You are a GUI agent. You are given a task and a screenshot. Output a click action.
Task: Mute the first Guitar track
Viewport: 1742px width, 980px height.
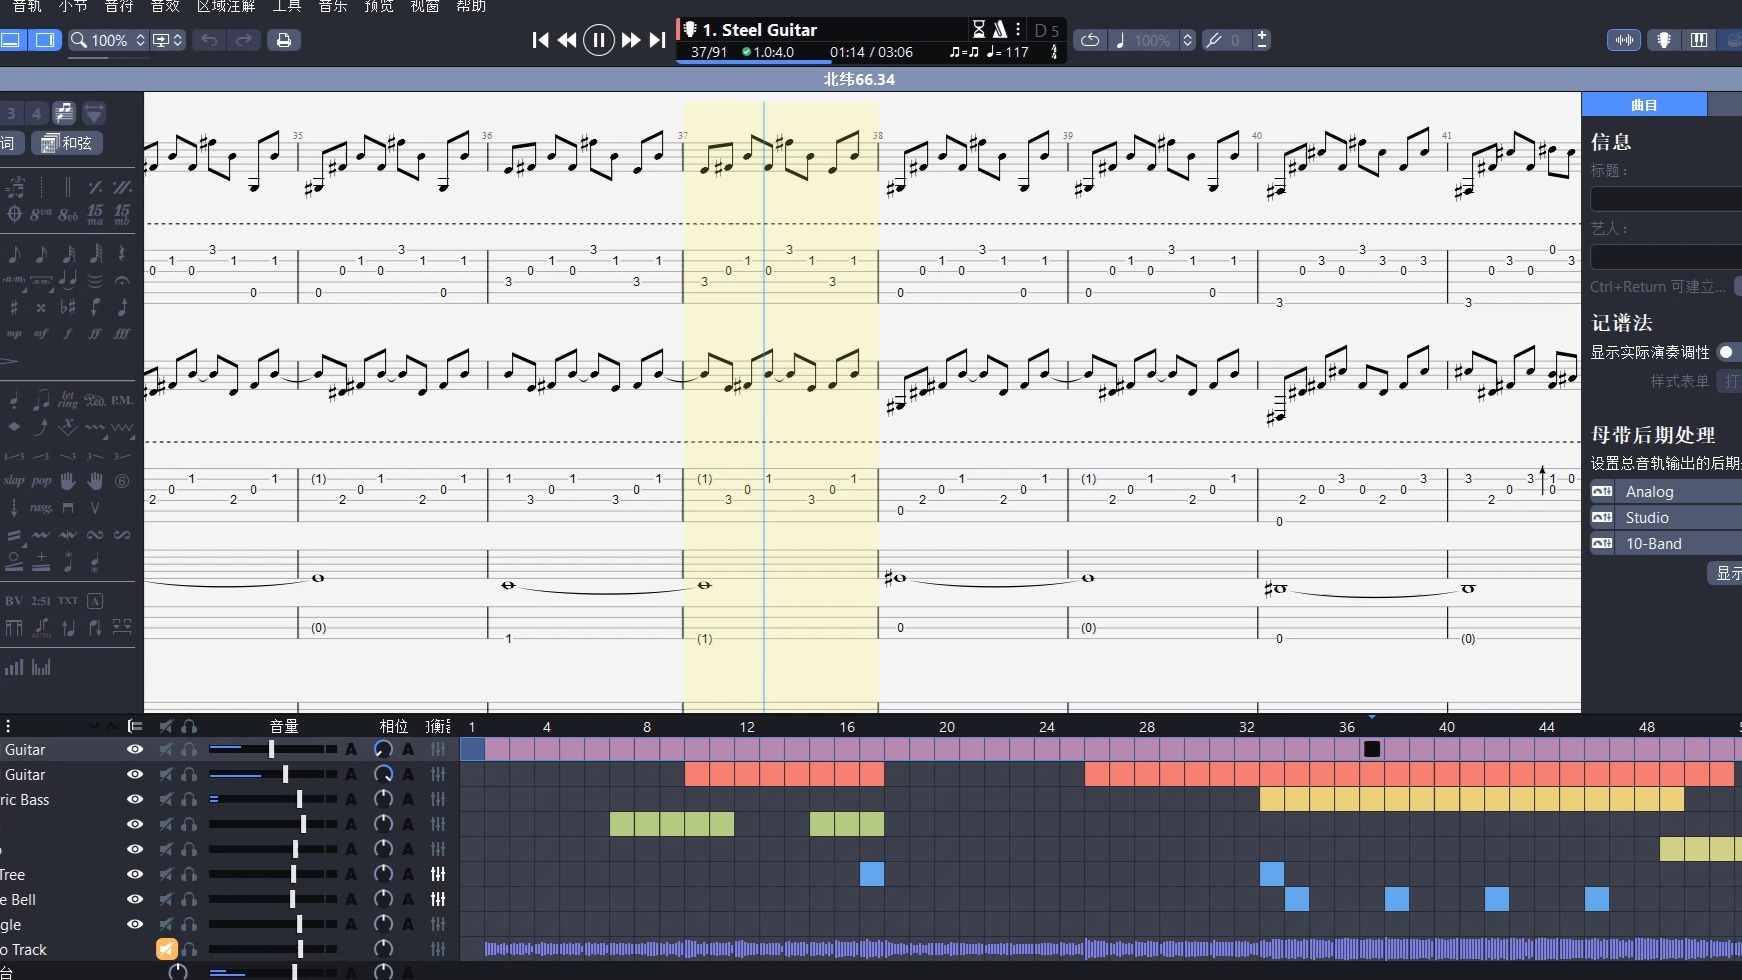coord(166,749)
